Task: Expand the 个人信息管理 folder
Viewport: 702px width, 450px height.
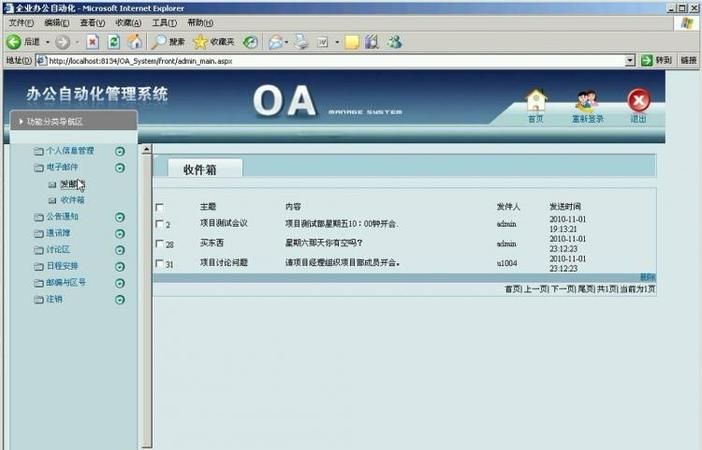Action: click(x=64, y=151)
